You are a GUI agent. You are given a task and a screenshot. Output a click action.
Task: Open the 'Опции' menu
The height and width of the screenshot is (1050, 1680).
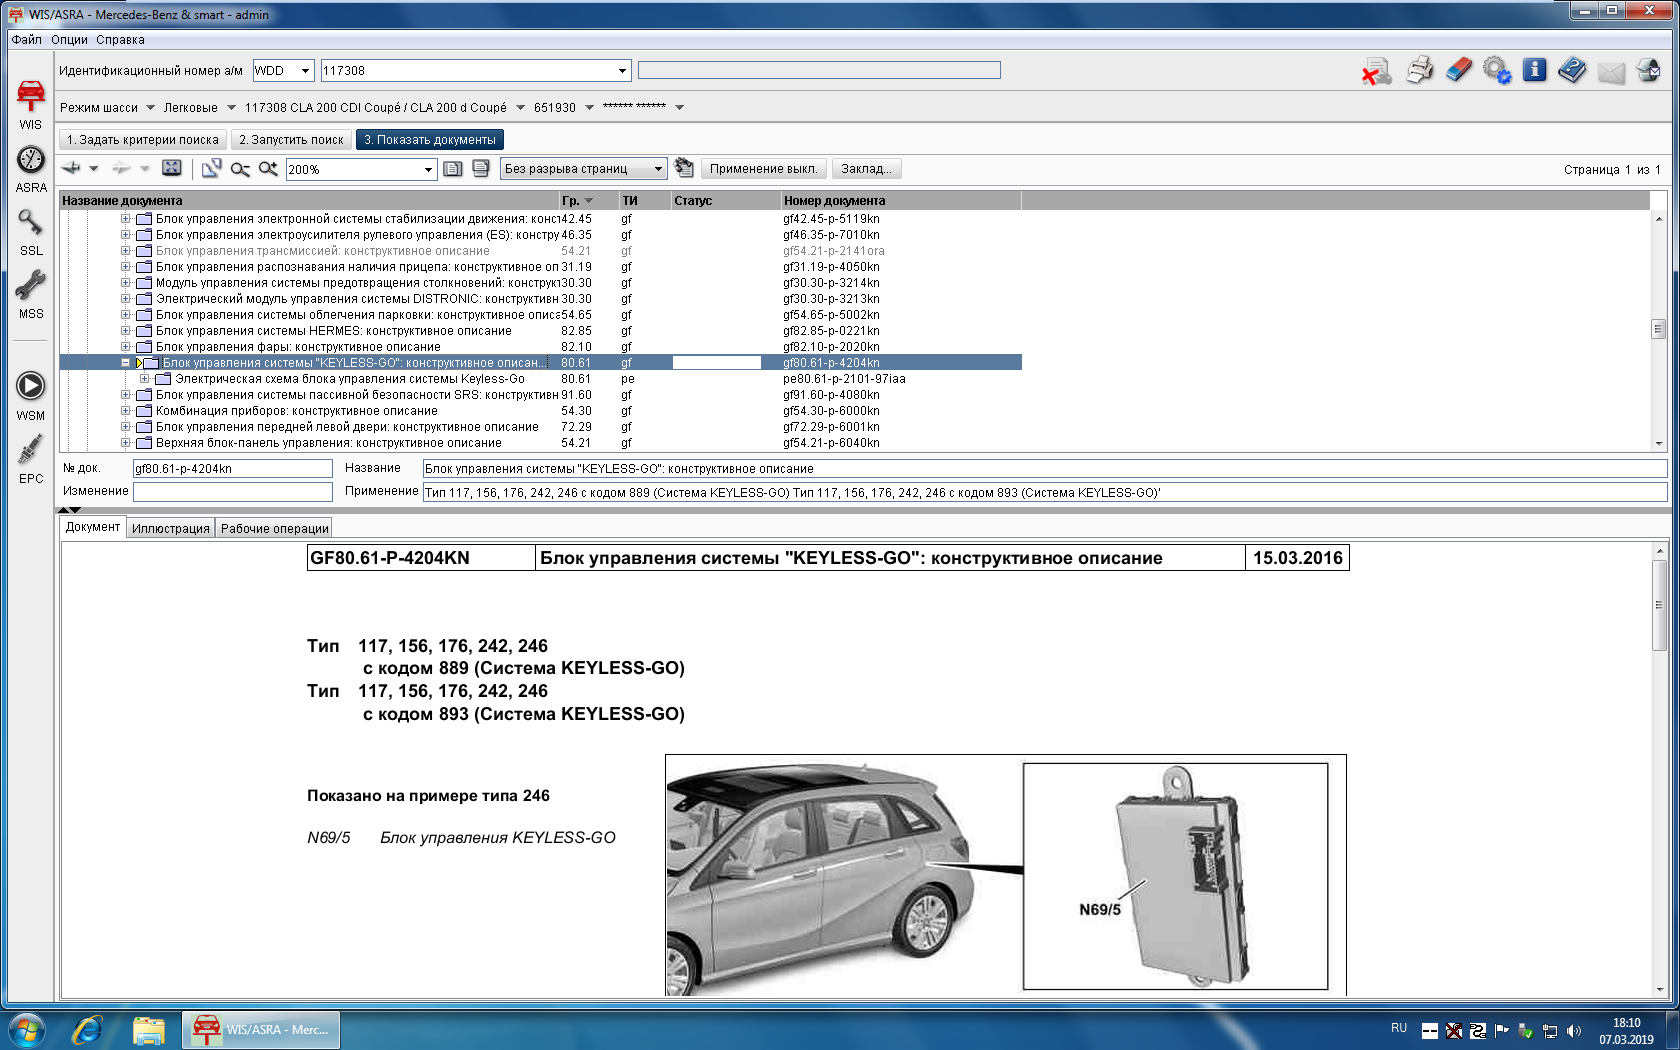click(x=70, y=40)
